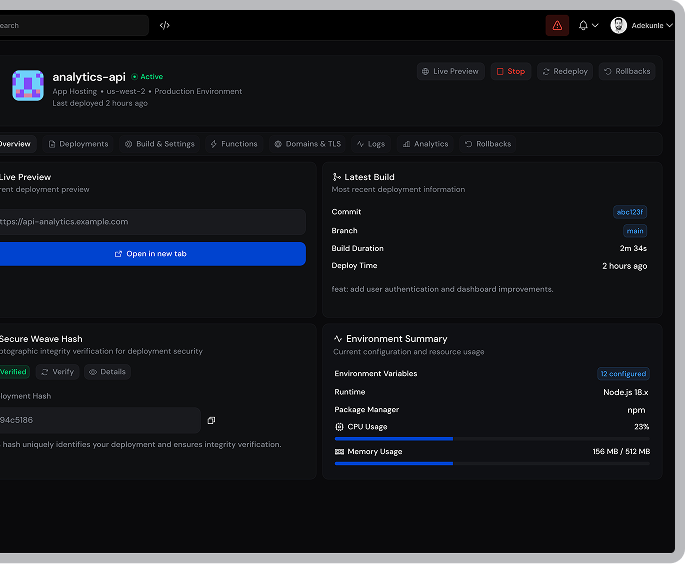The height and width of the screenshot is (564, 685).
Task: Open the Analytics tab
Action: [x=425, y=144]
